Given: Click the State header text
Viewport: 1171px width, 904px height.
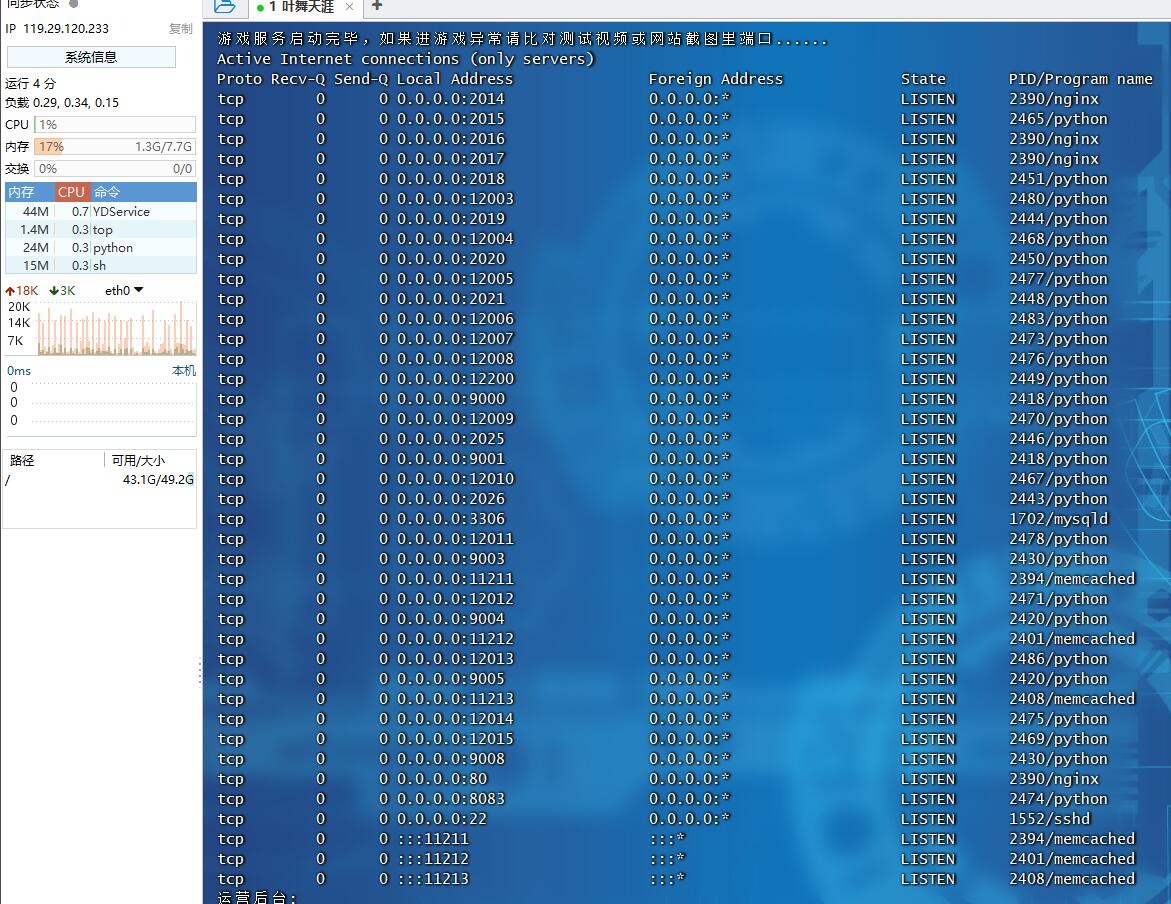Looking at the screenshot, I should click(923, 78).
